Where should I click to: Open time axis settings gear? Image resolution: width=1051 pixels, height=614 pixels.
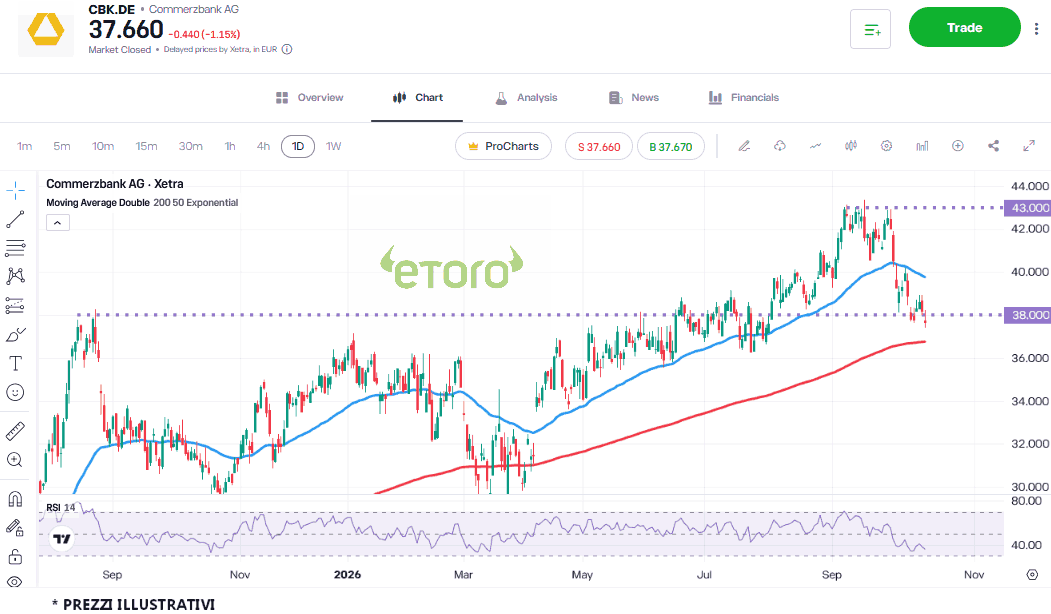tap(1032, 574)
